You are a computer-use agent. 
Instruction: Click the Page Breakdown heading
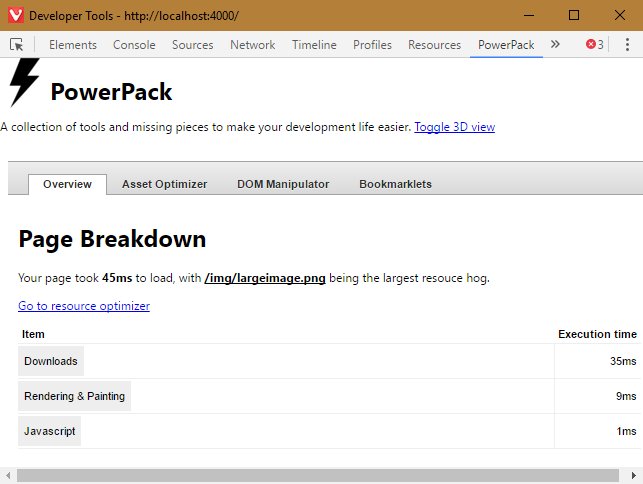[112, 239]
